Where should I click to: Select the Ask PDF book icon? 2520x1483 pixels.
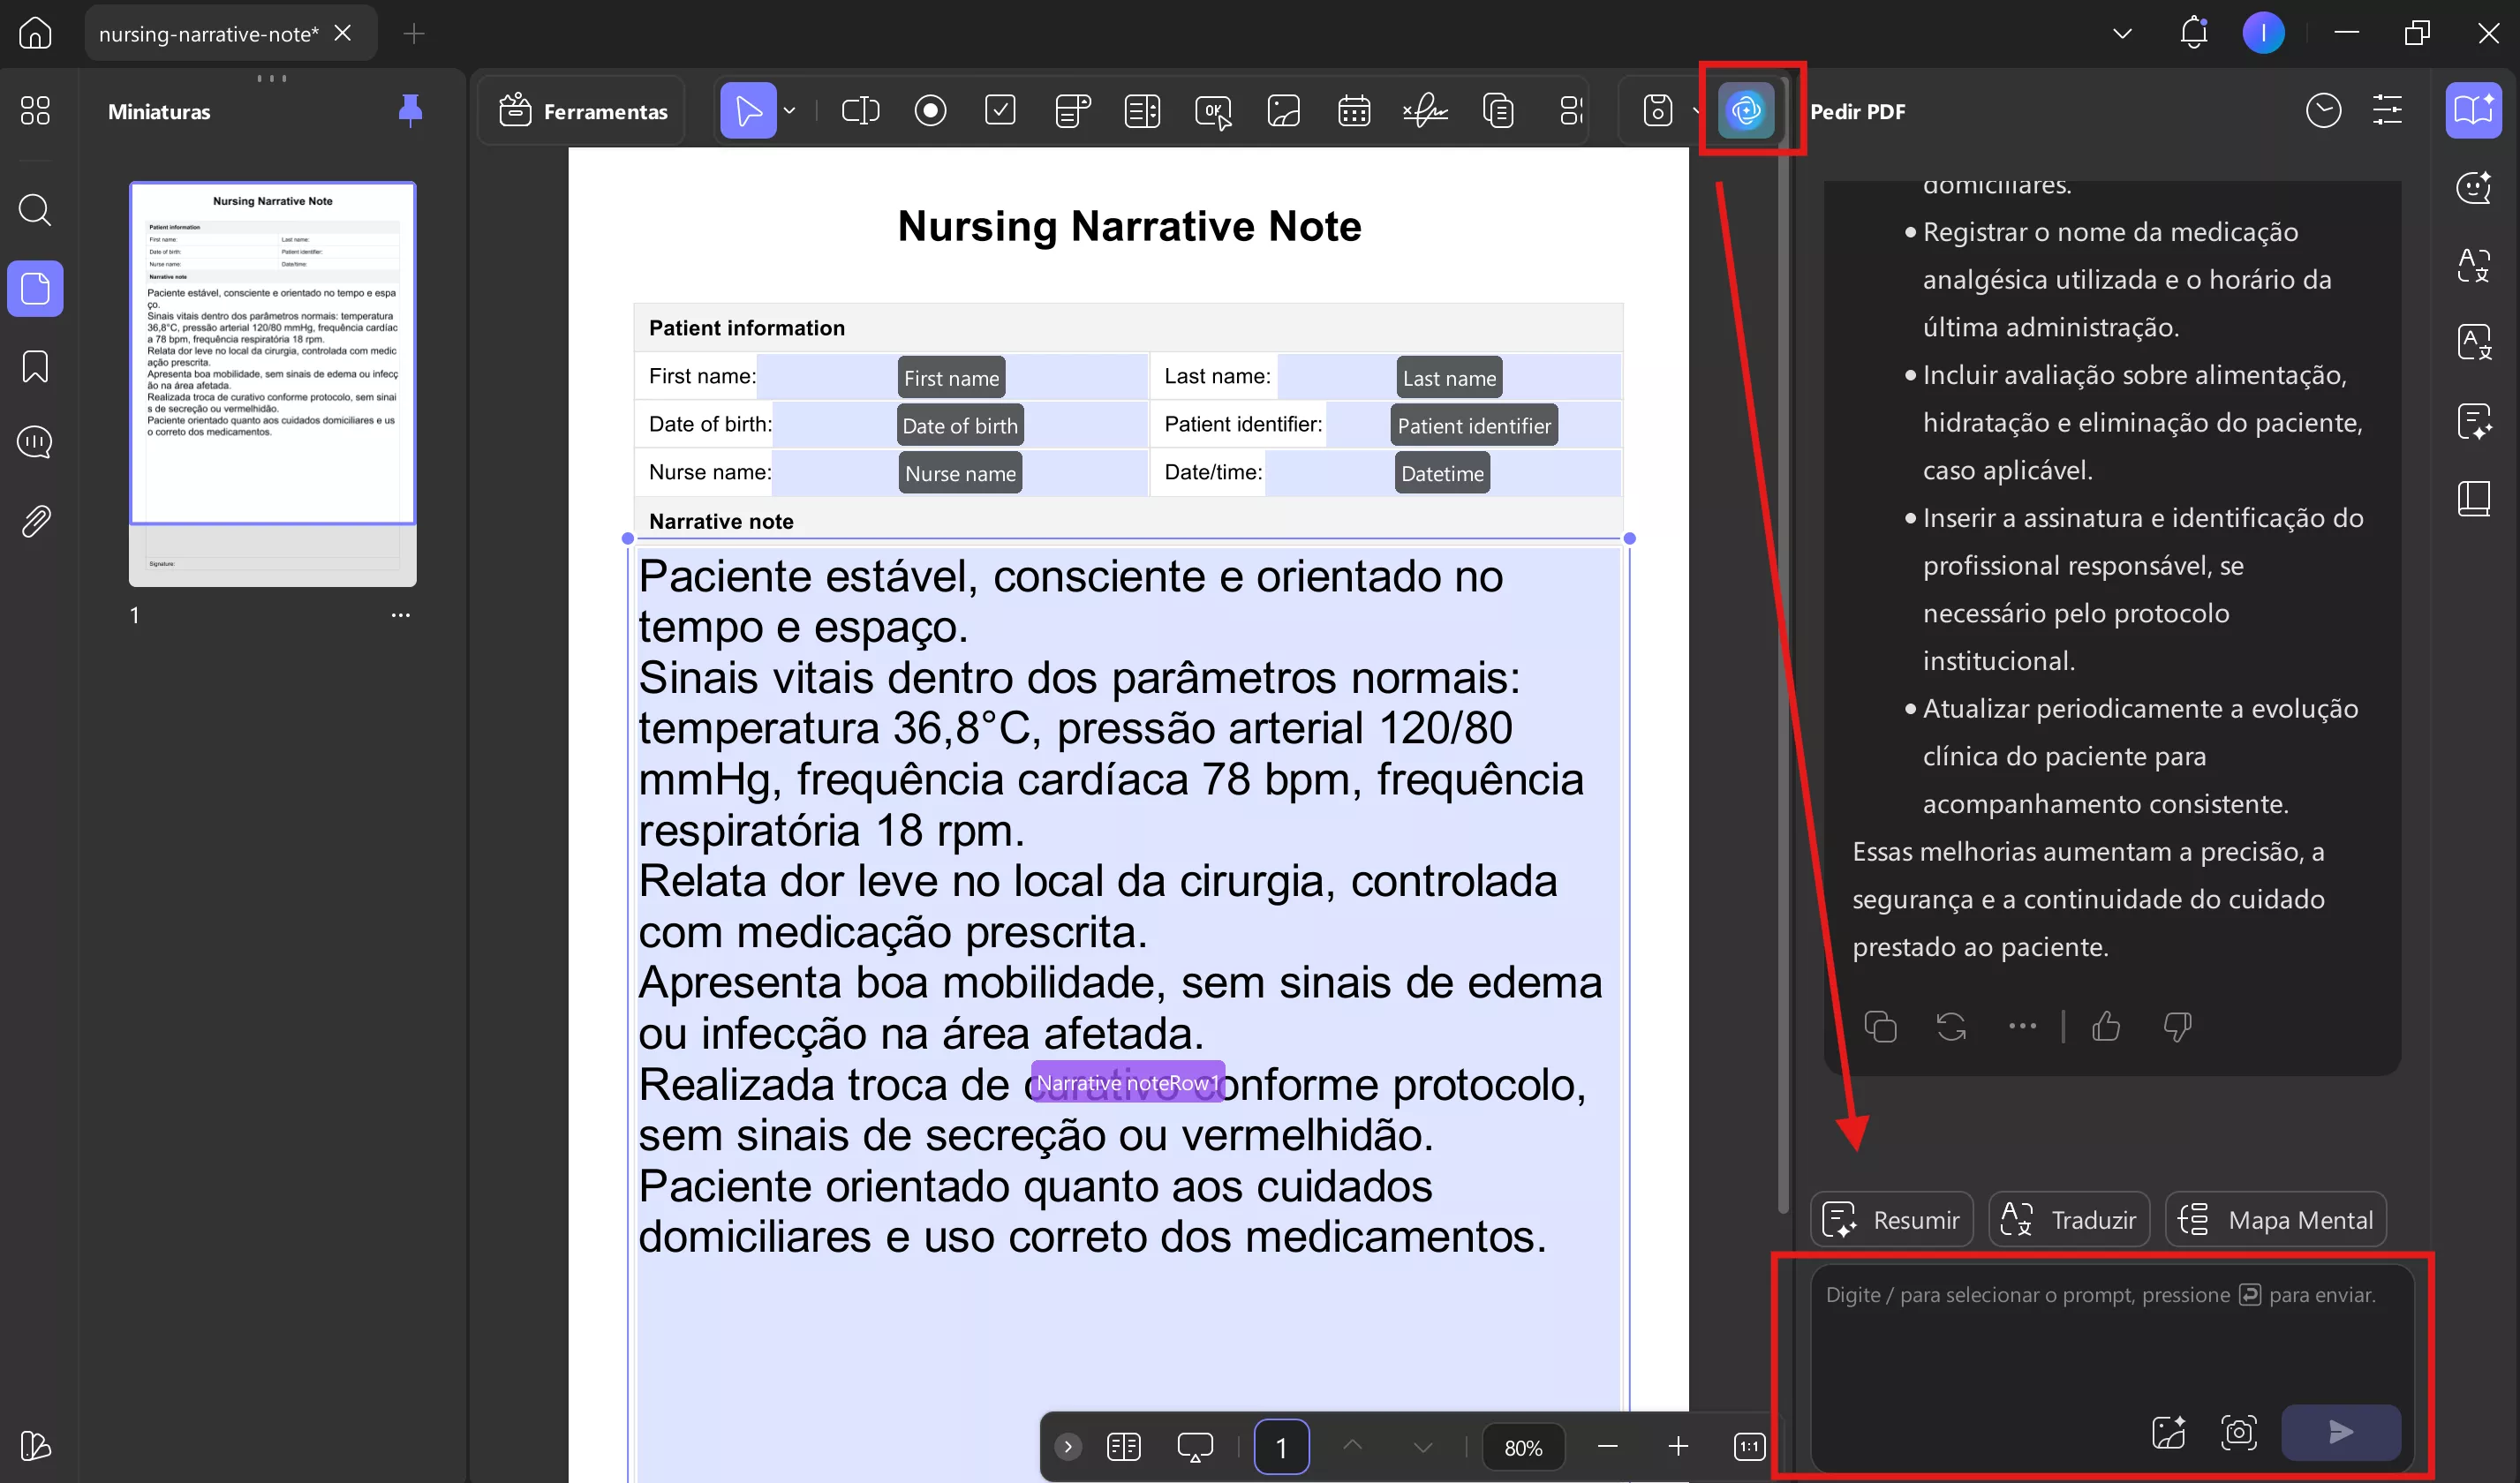tap(2473, 110)
